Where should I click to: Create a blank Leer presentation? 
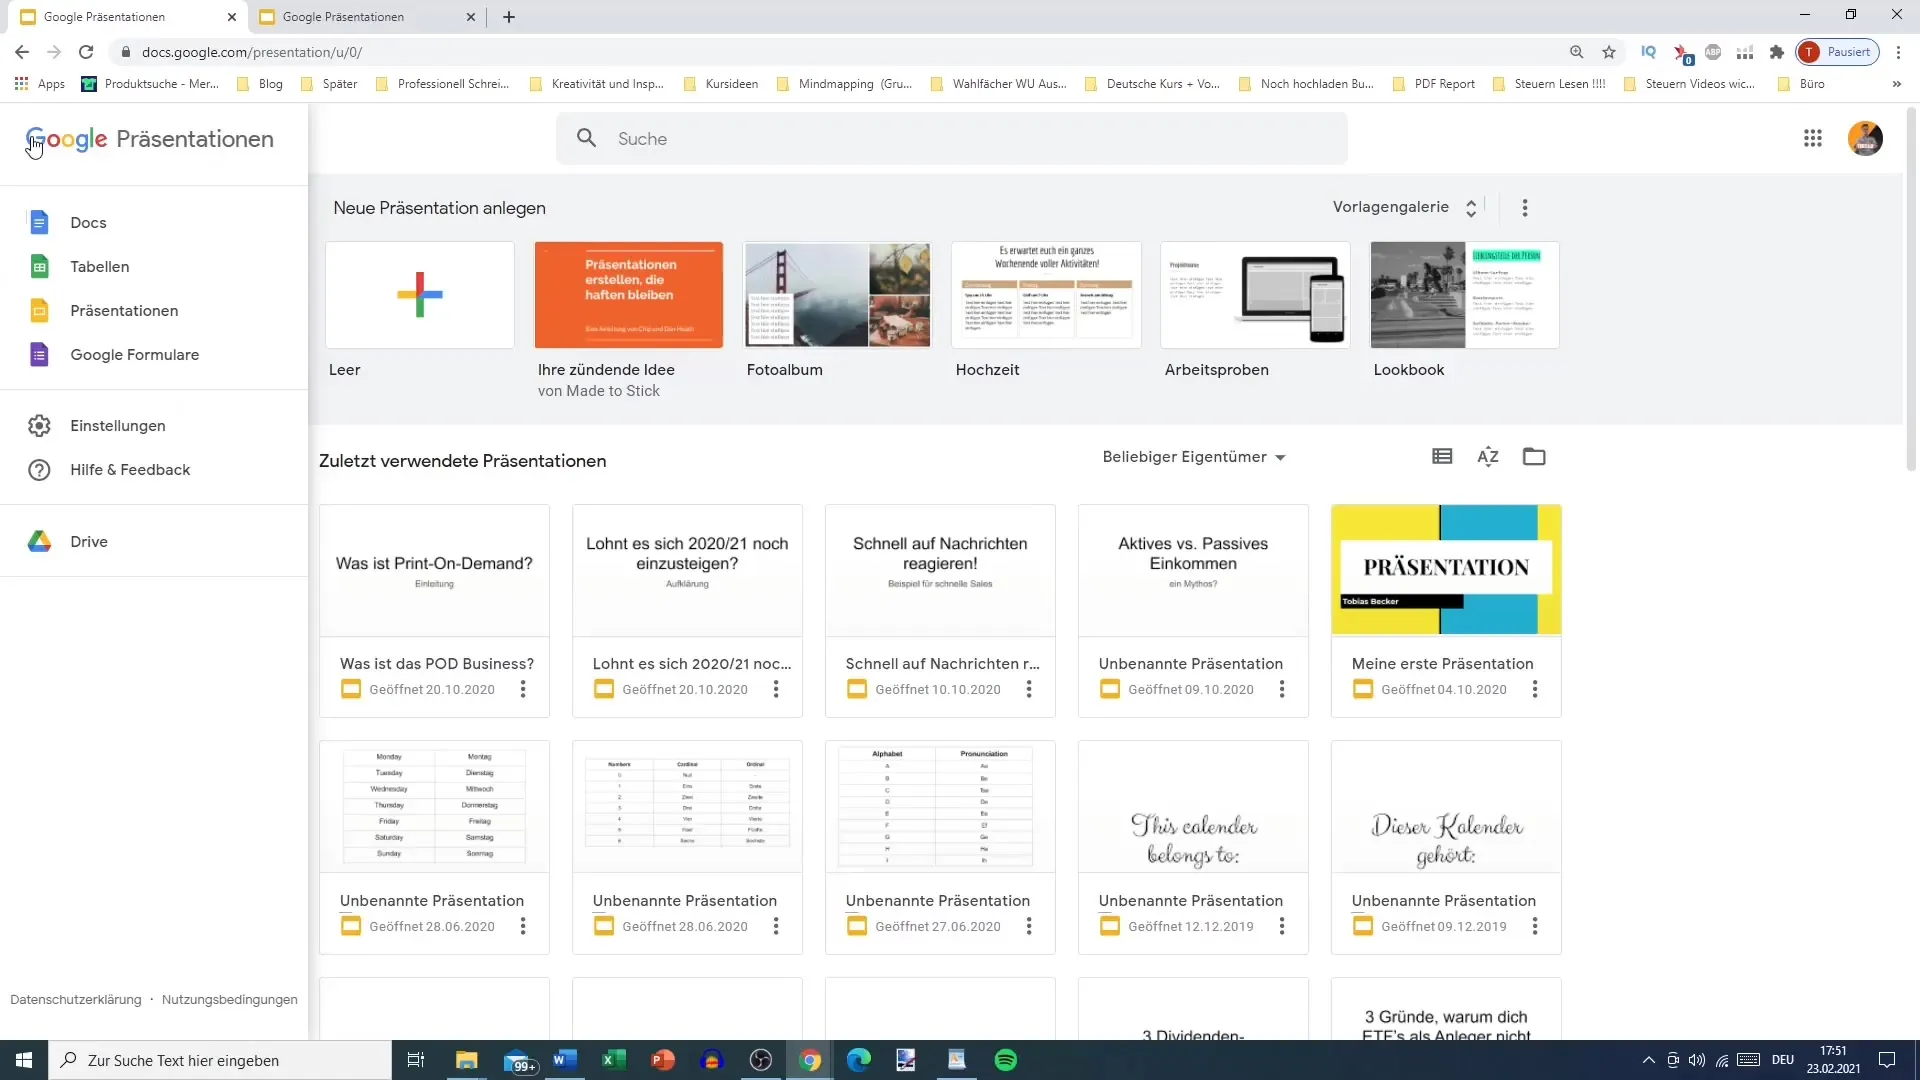click(420, 295)
